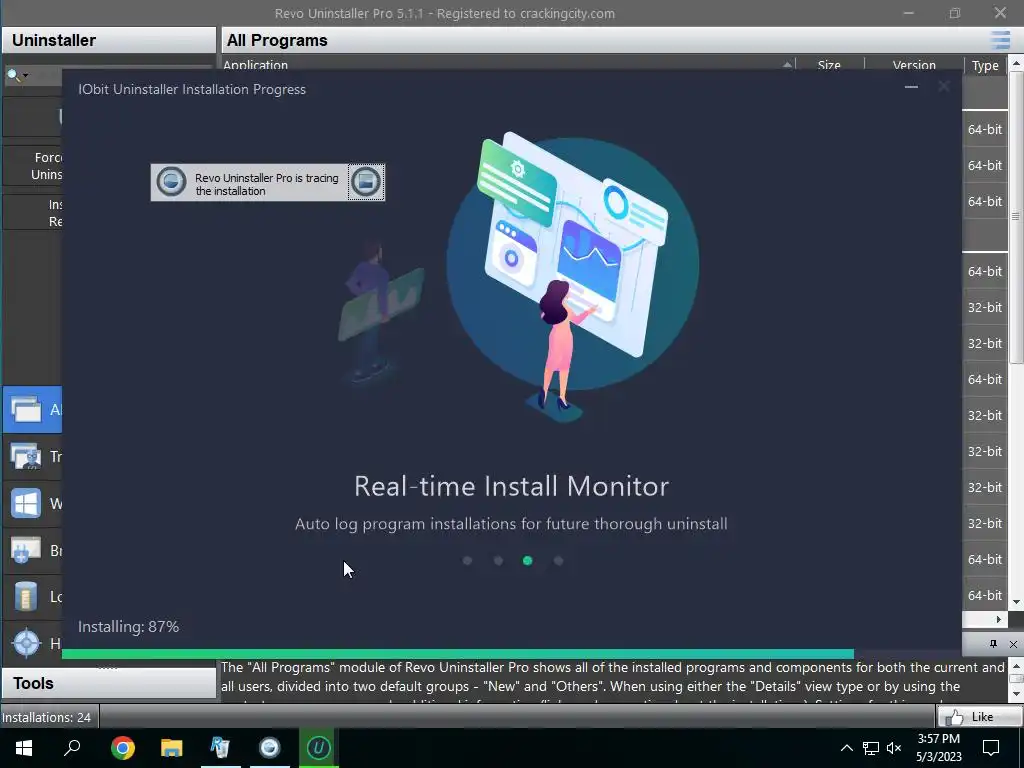Open the search options magnifier dropdown
The image size is (1024, 768).
point(17,75)
